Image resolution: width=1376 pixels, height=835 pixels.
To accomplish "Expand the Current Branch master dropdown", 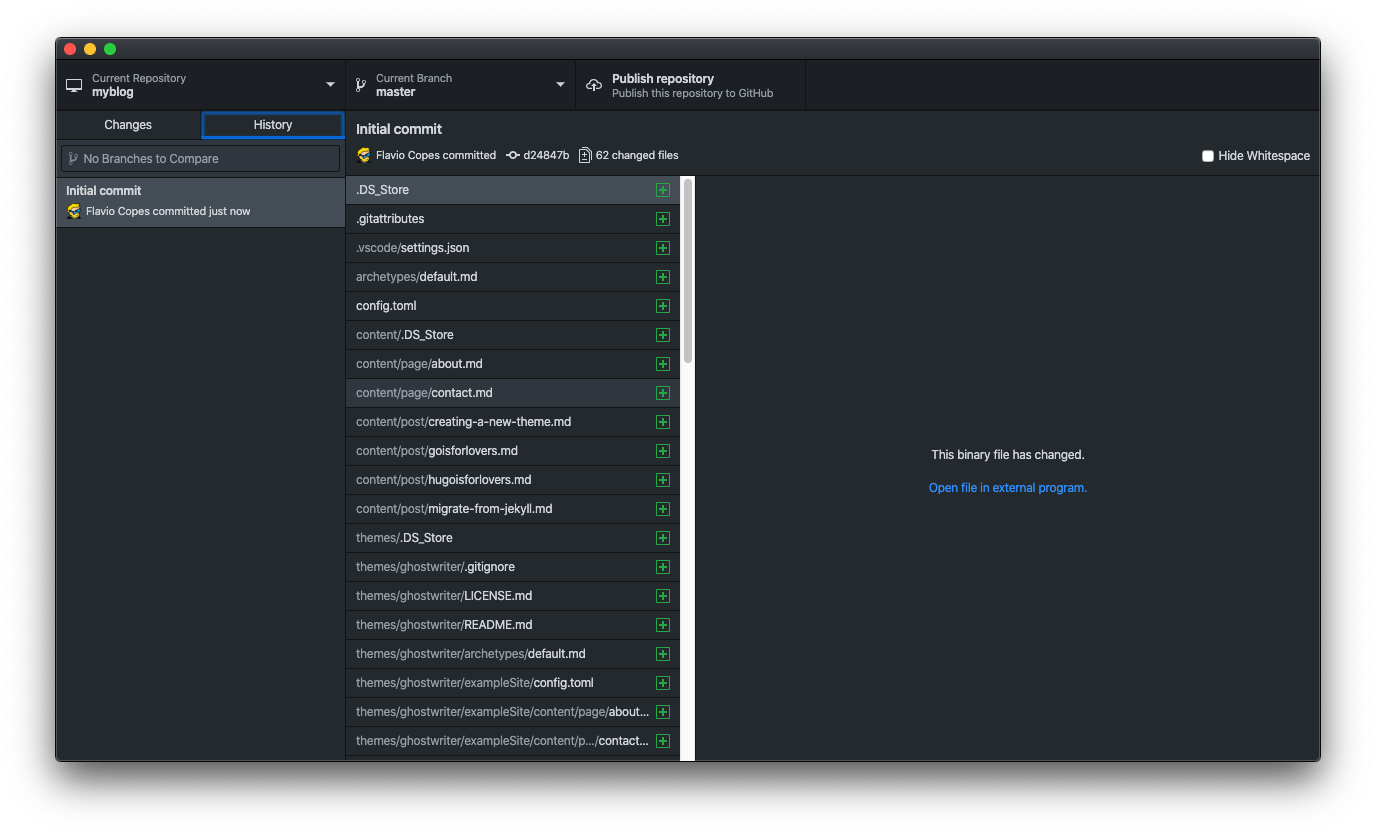I will pos(460,85).
